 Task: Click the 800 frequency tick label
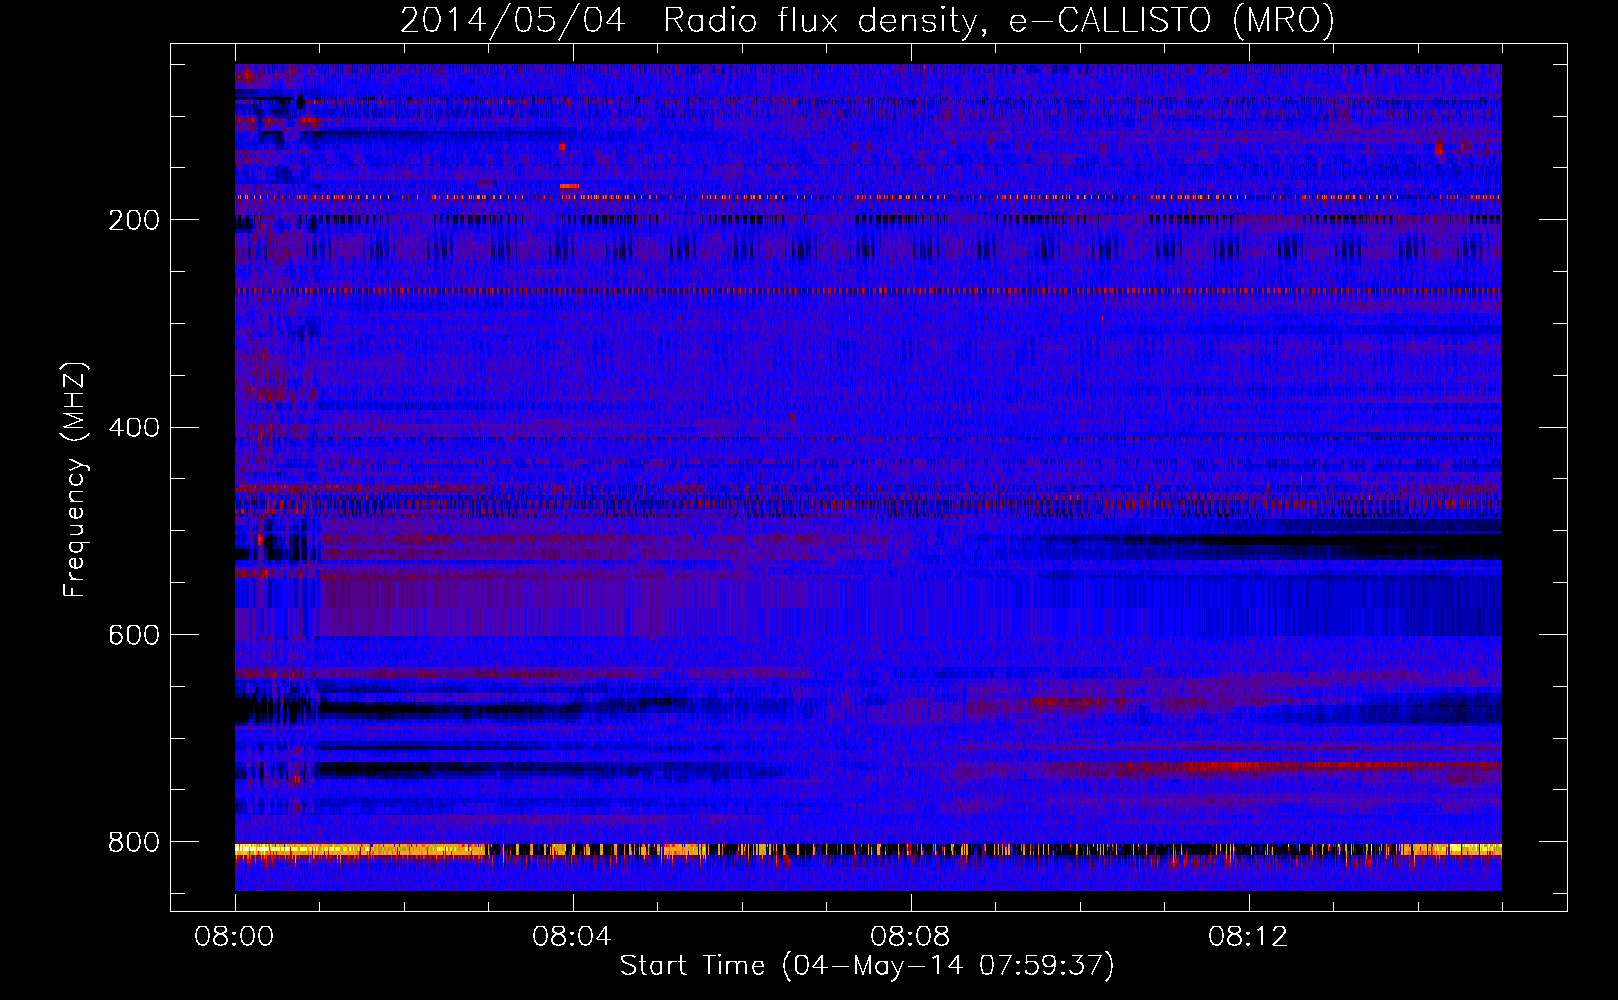(x=134, y=842)
